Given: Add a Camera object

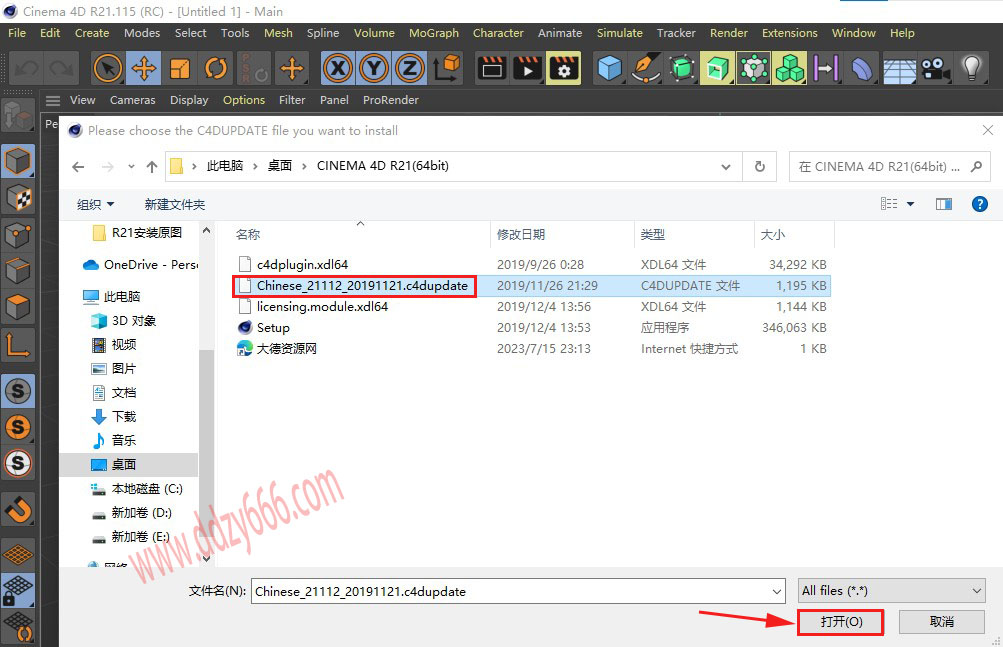Looking at the screenshot, I should click(935, 68).
